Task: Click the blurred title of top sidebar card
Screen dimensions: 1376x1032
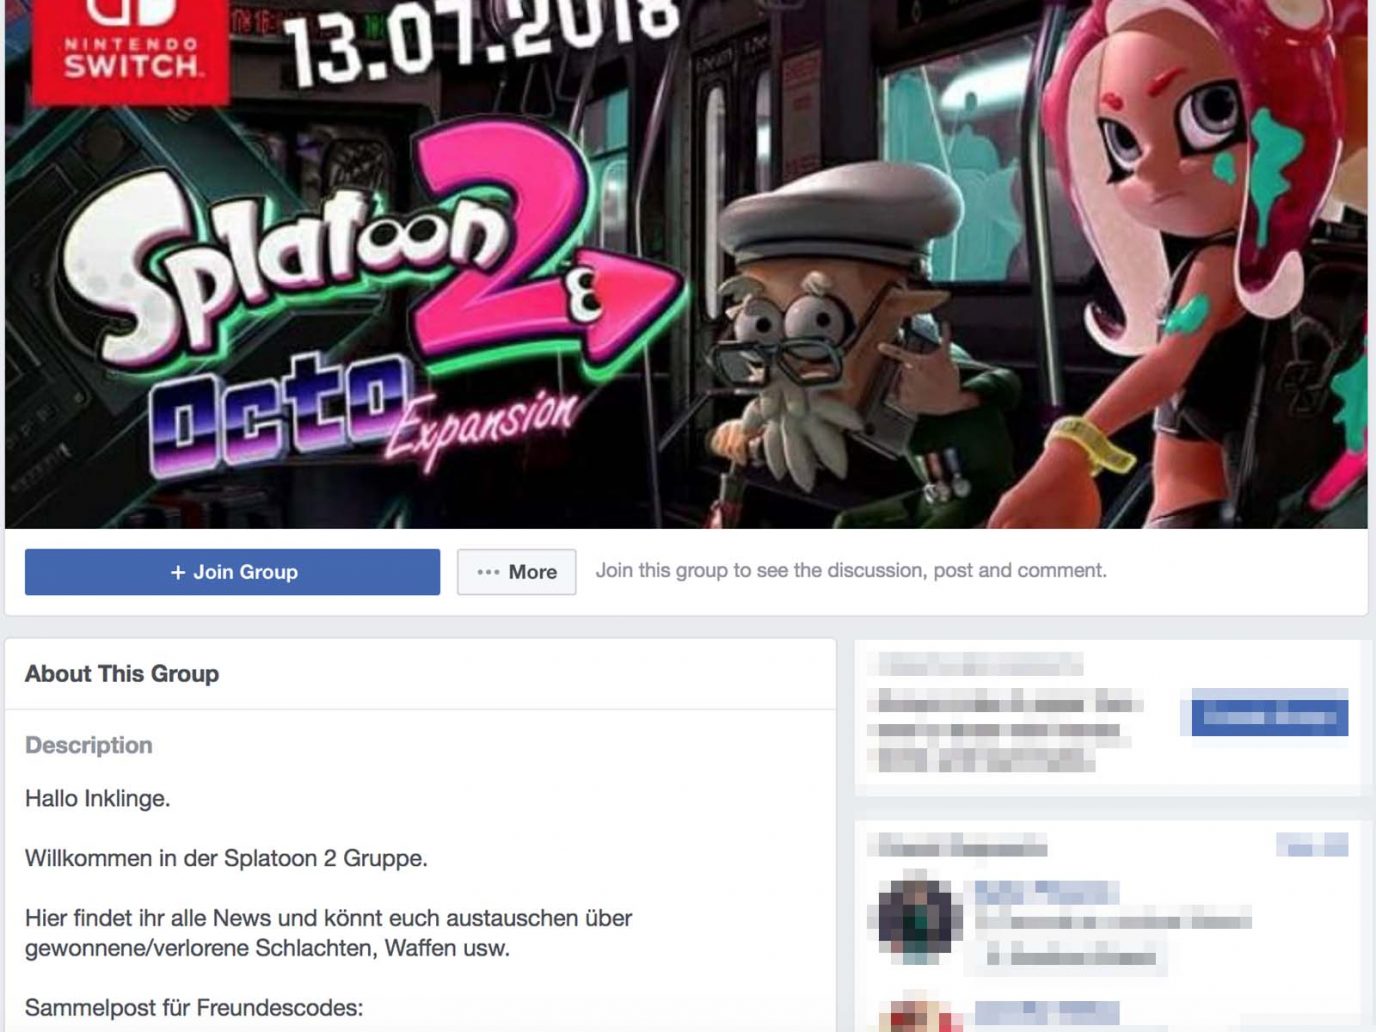Action: [x=980, y=664]
